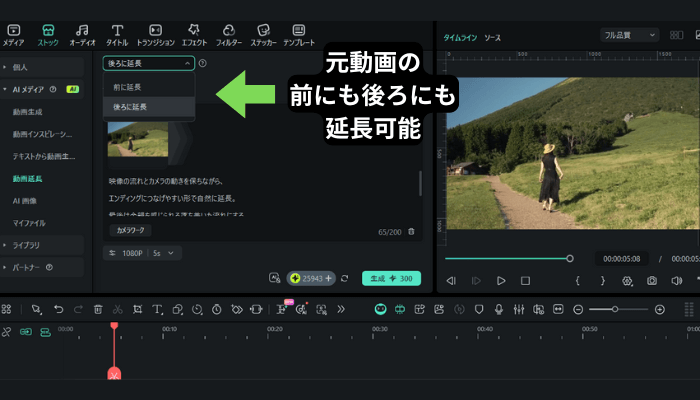Screen dimensions: 700x400
Task: Click the undo arrow in timeline toolbar
Action: (59, 310)
